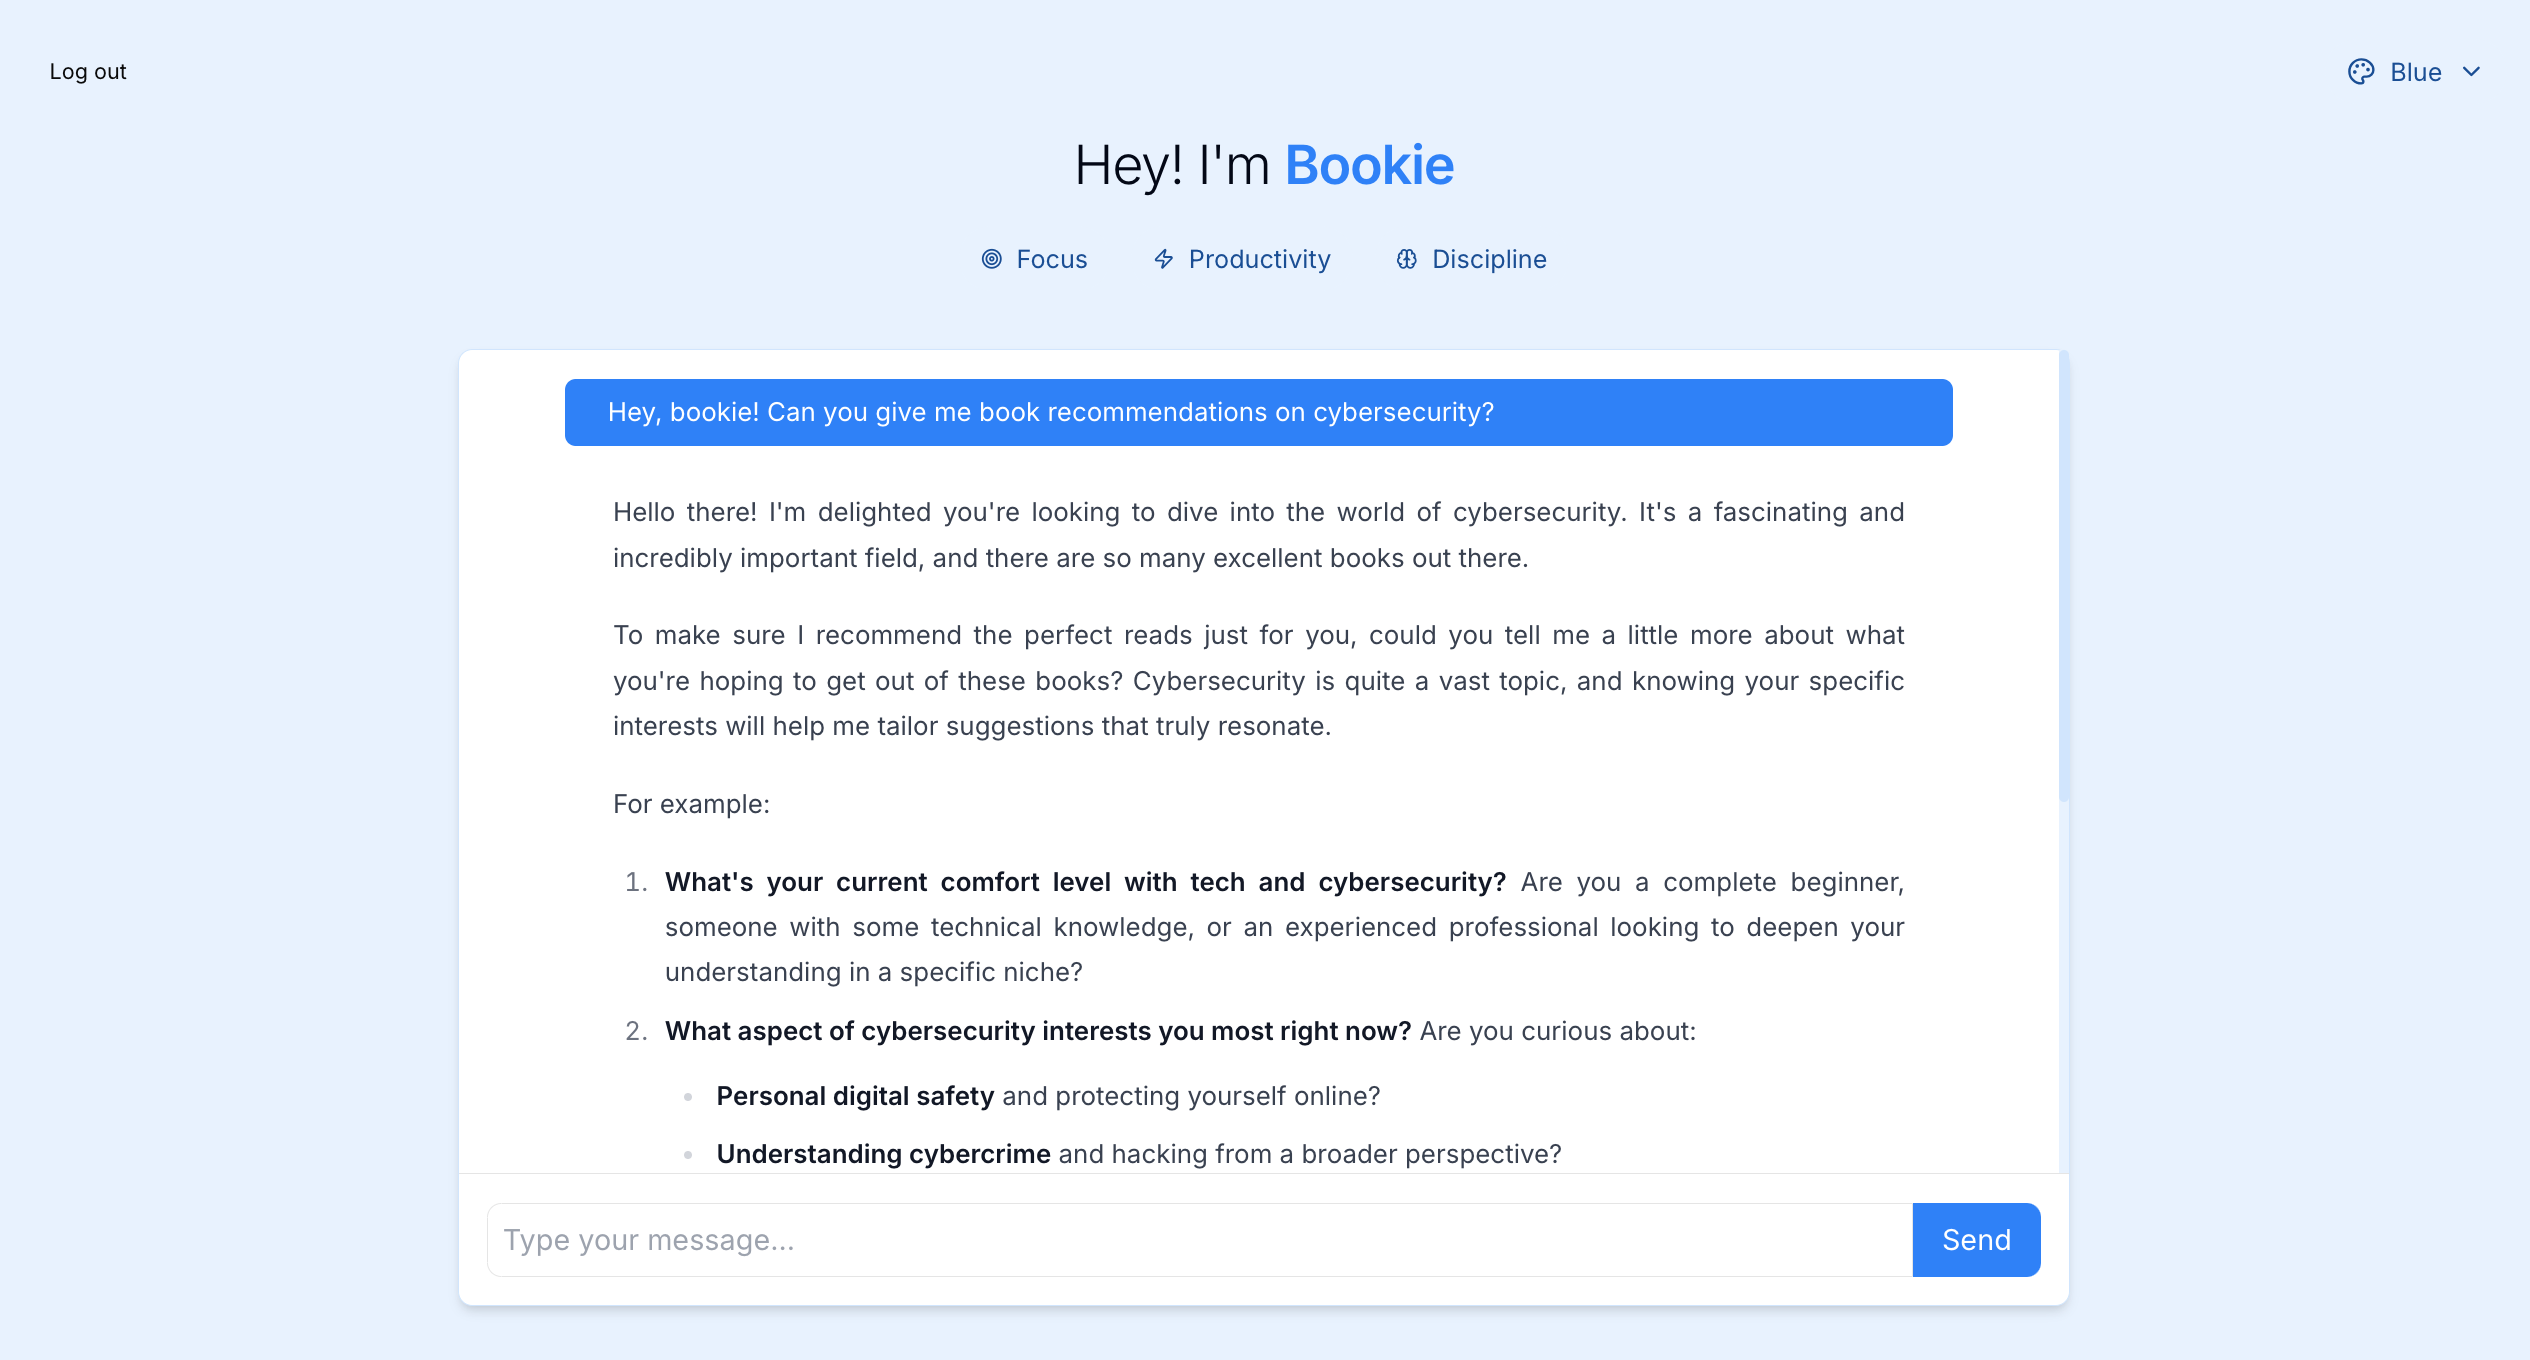2530x1360 pixels.
Task: Expand the chevron next to Blue
Action: (2473, 71)
